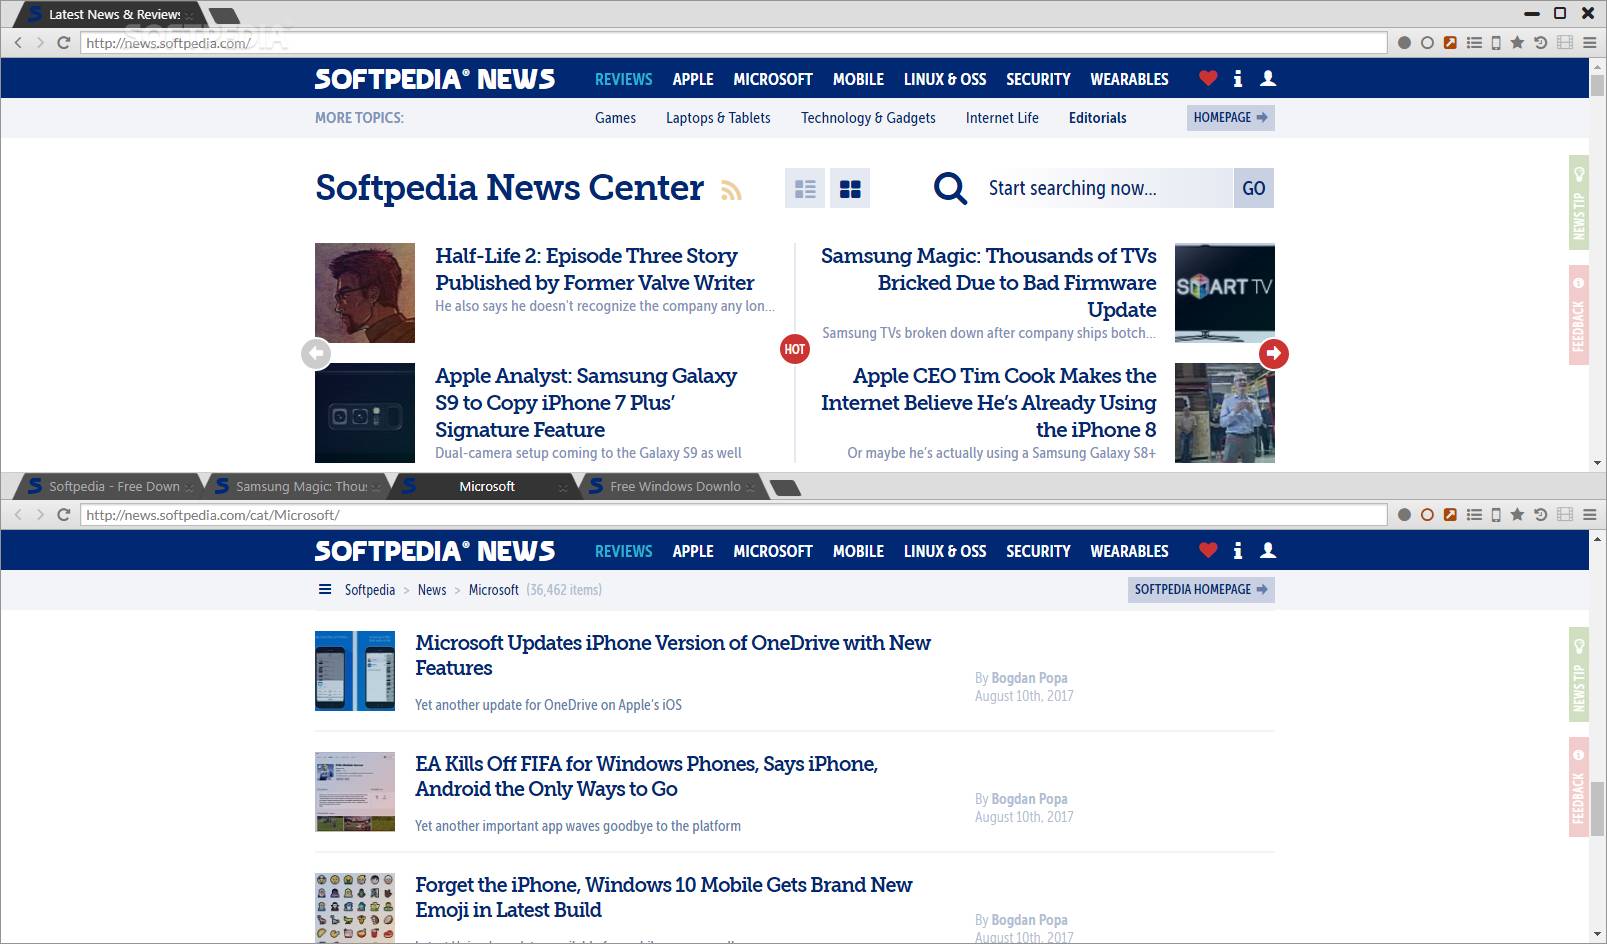The height and width of the screenshot is (944, 1607).
Task: Click the News breadcrumb link
Action: [x=432, y=590]
